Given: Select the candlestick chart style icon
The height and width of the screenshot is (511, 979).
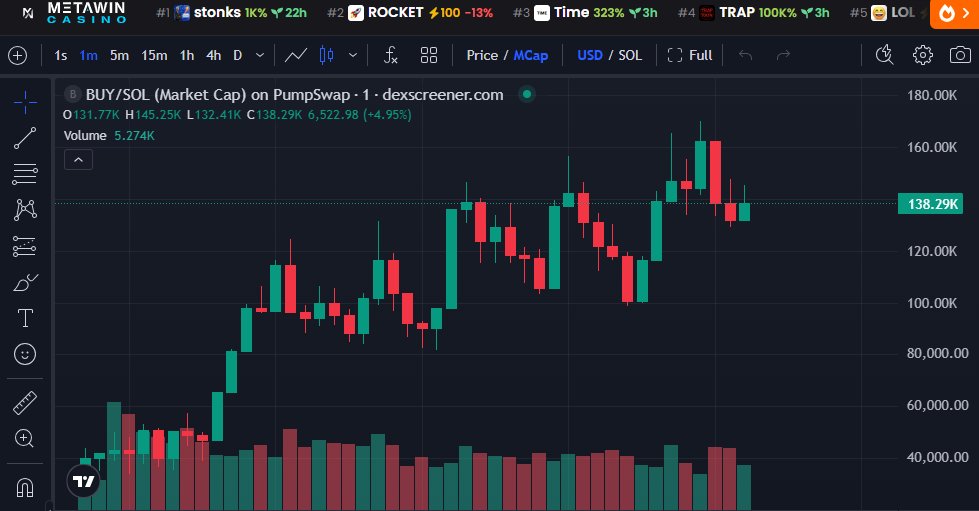Looking at the screenshot, I should pos(326,56).
